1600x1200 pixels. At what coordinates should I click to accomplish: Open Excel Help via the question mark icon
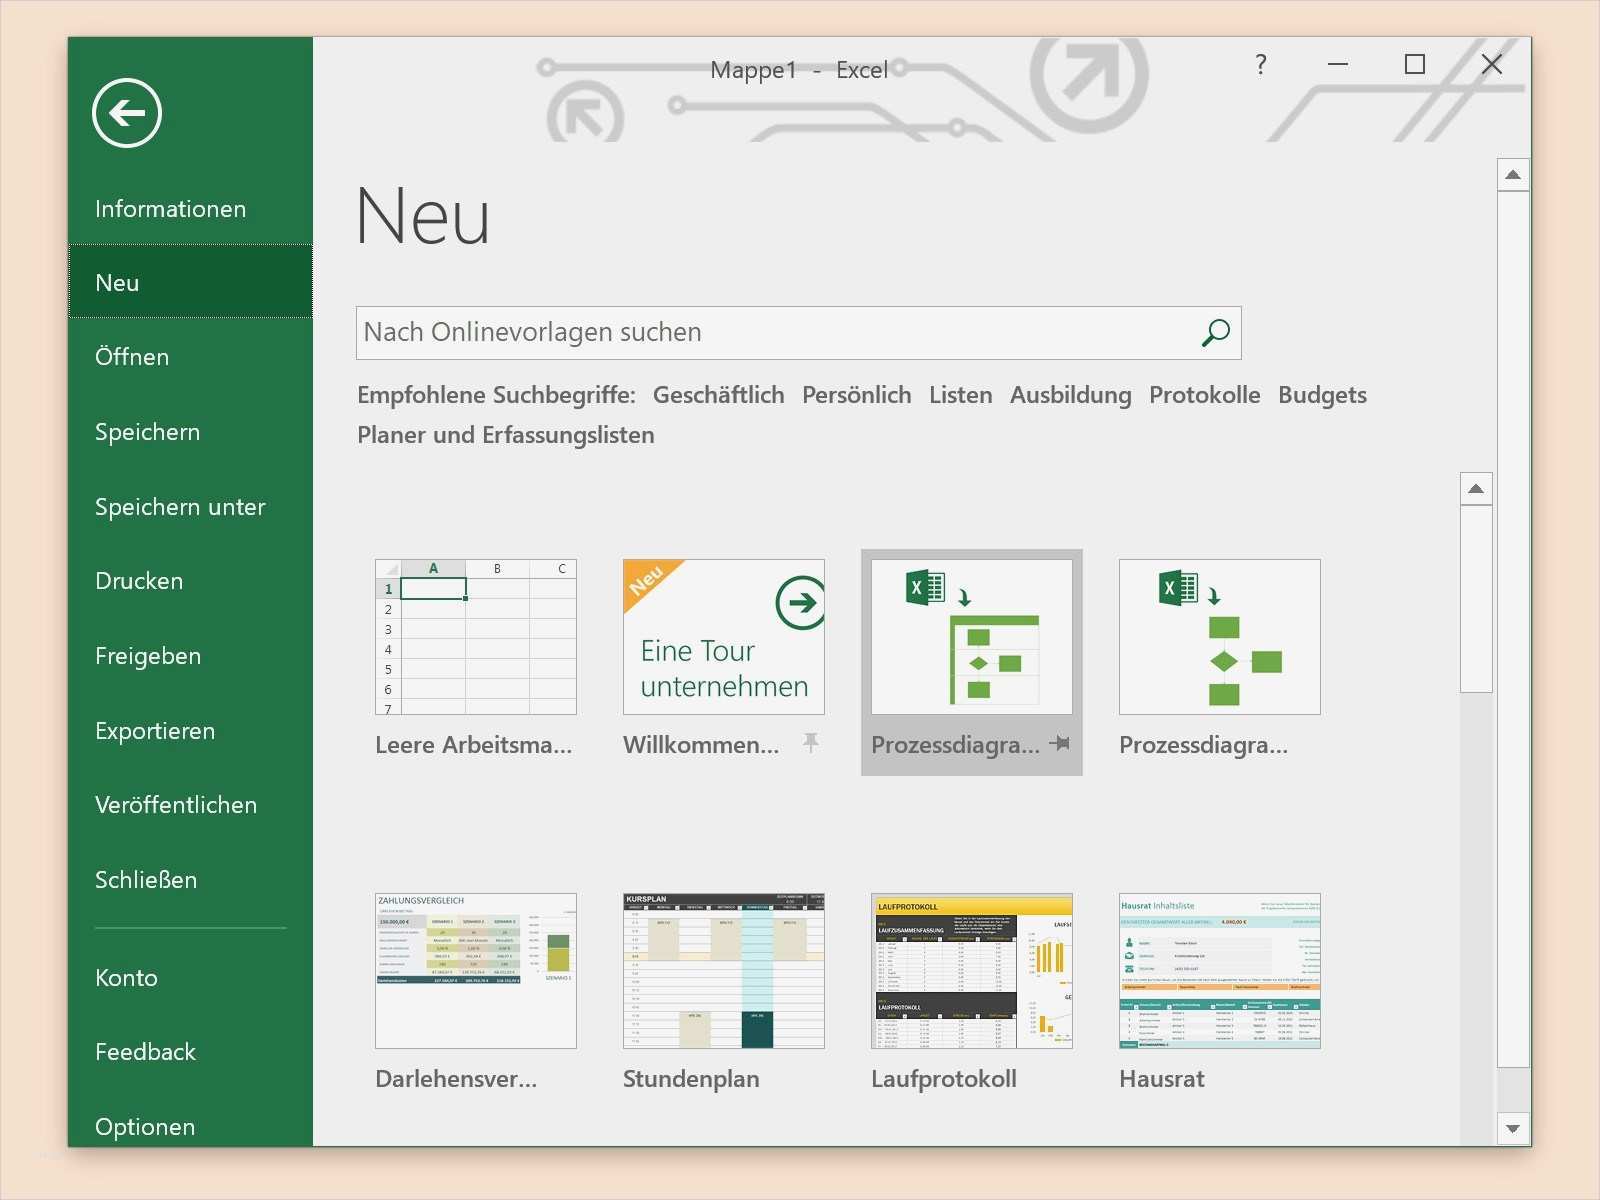coord(1260,65)
